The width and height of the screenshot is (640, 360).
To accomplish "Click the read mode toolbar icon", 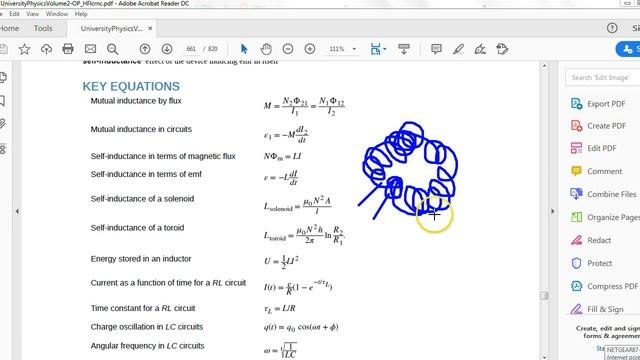I will tap(404, 49).
